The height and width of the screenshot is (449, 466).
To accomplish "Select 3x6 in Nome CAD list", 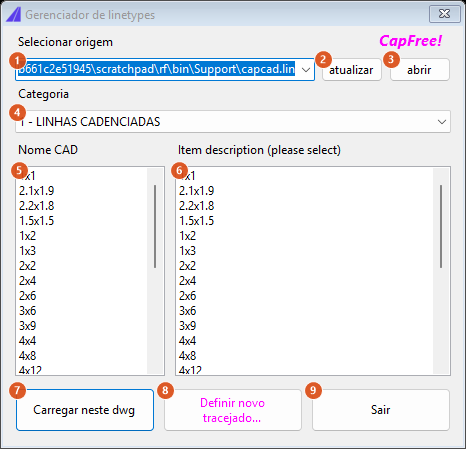I will click(x=81, y=311).
